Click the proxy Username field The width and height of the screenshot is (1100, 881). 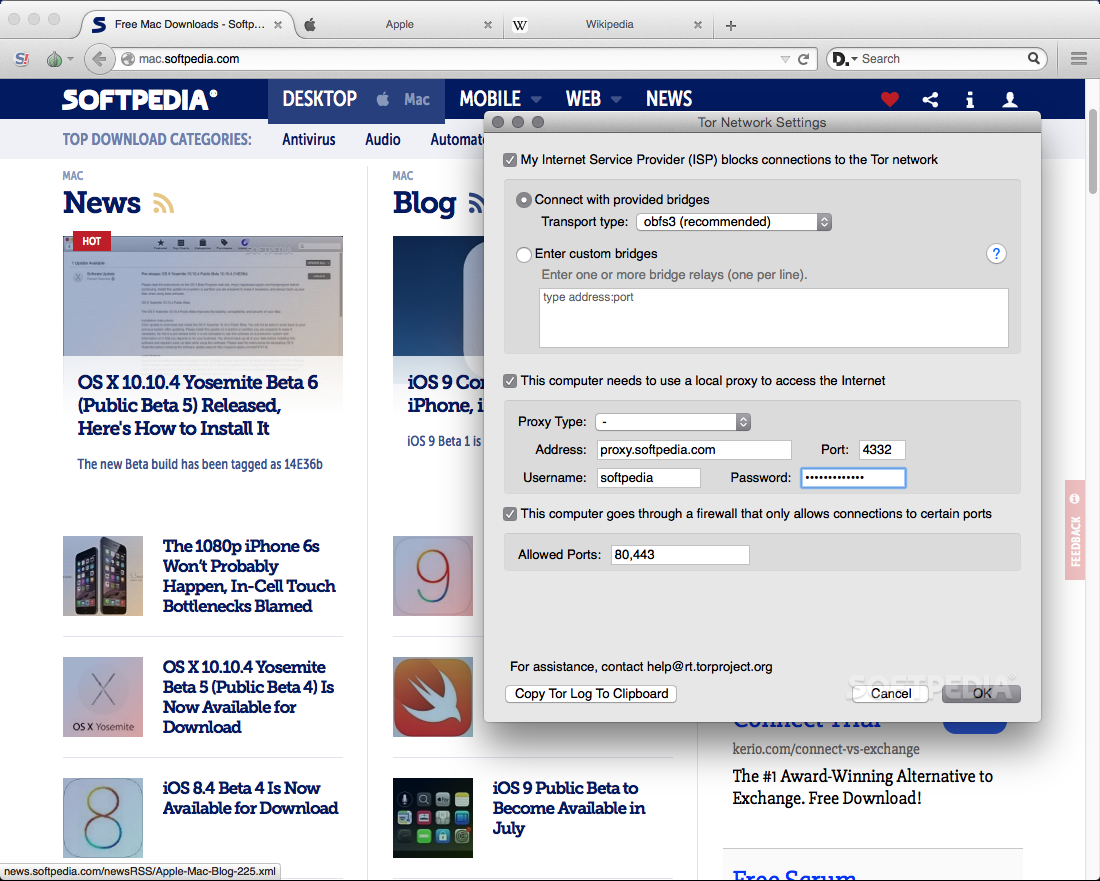(649, 478)
